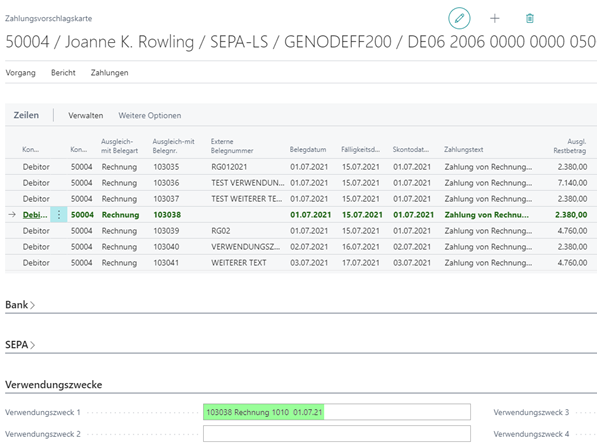Expand the Bank section
The image size is (597, 447).
click(x=20, y=305)
